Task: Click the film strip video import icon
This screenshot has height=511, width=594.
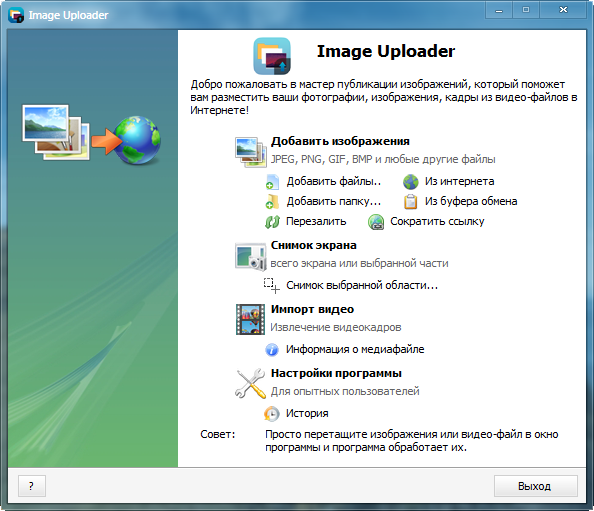Action: point(250,319)
